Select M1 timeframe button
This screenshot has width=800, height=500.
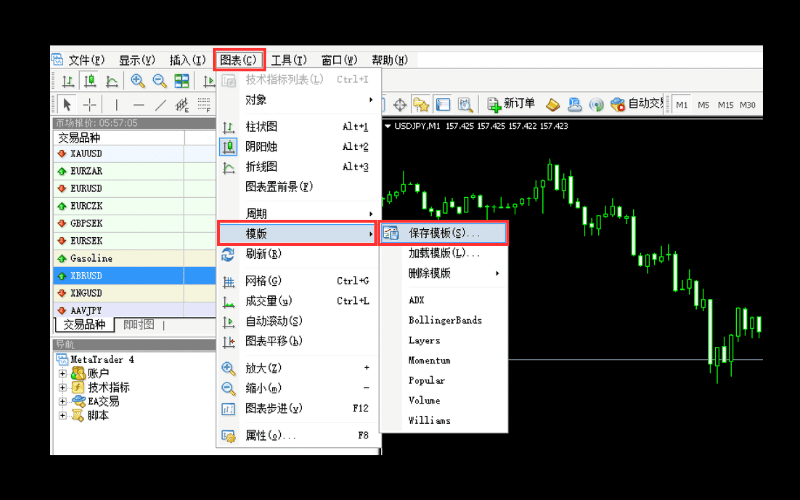[682, 105]
